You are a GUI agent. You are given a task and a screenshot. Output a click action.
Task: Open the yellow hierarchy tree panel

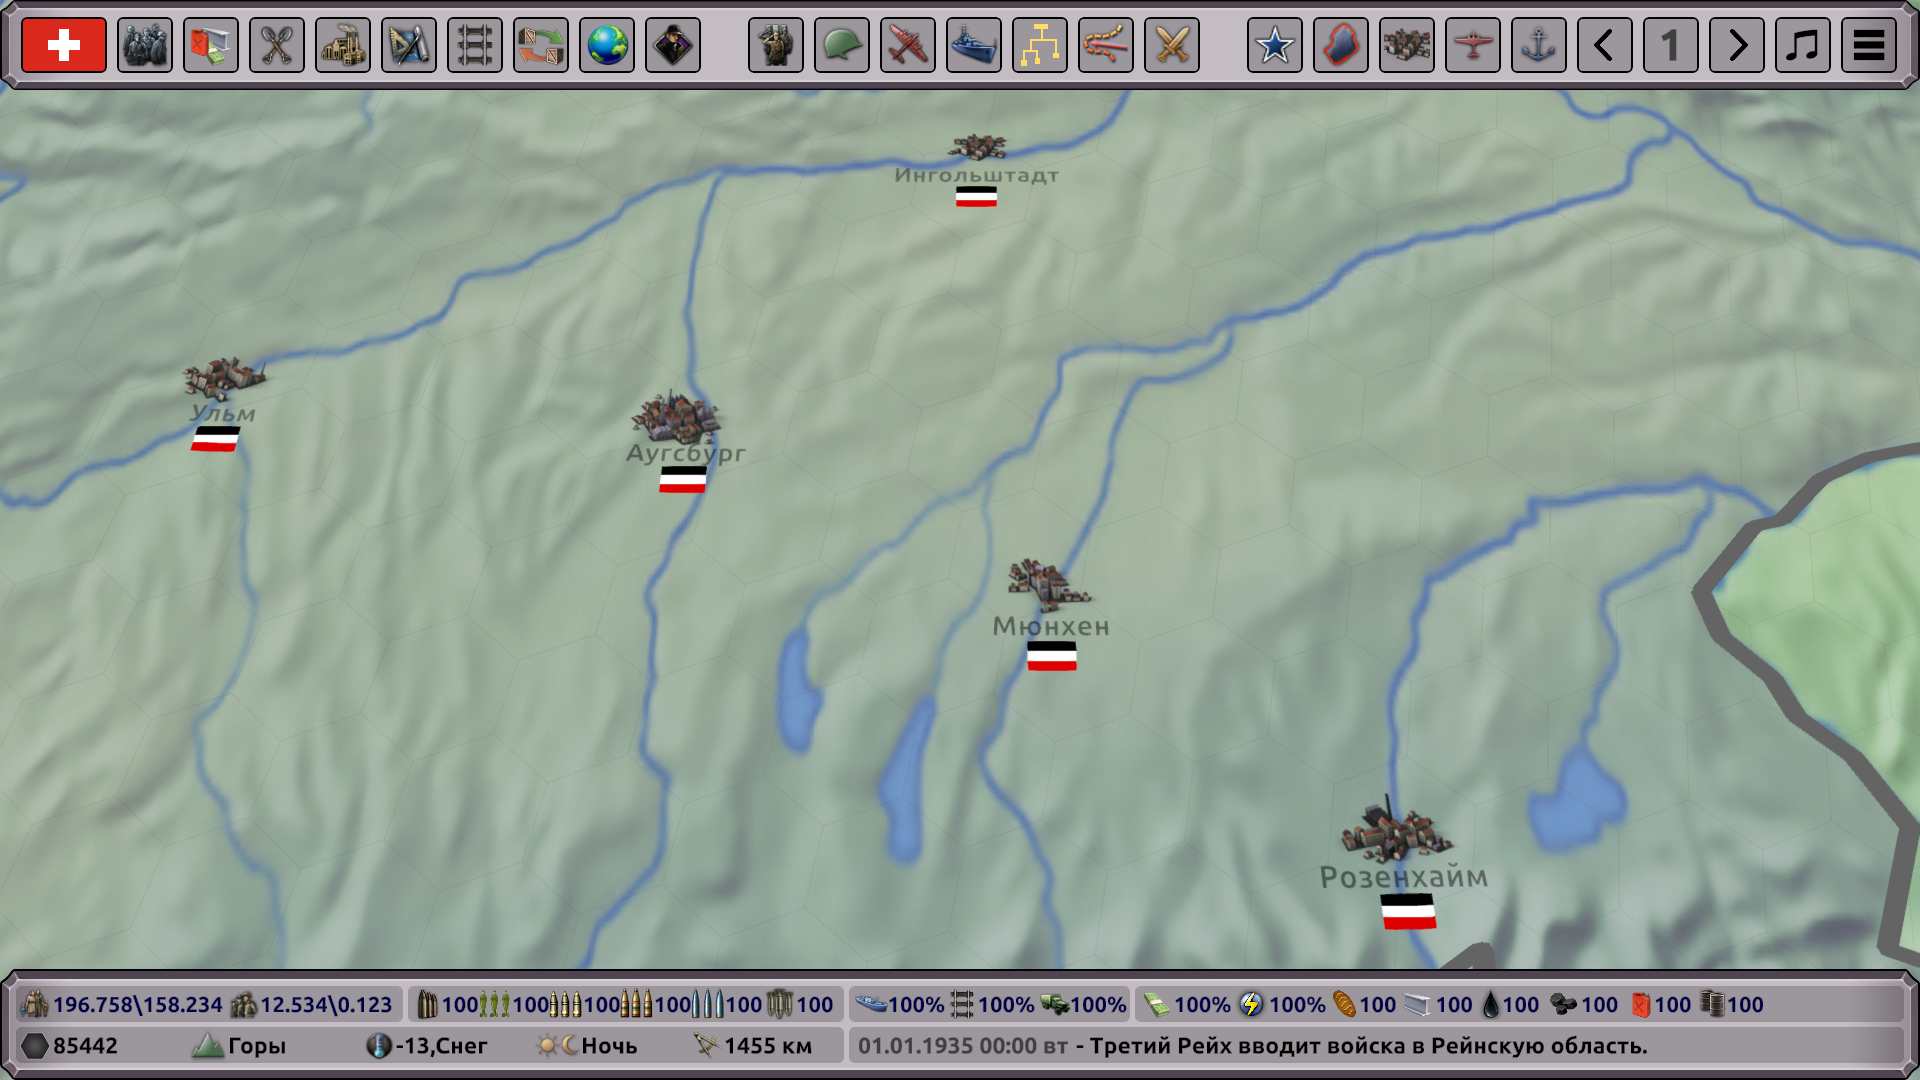click(1040, 45)
